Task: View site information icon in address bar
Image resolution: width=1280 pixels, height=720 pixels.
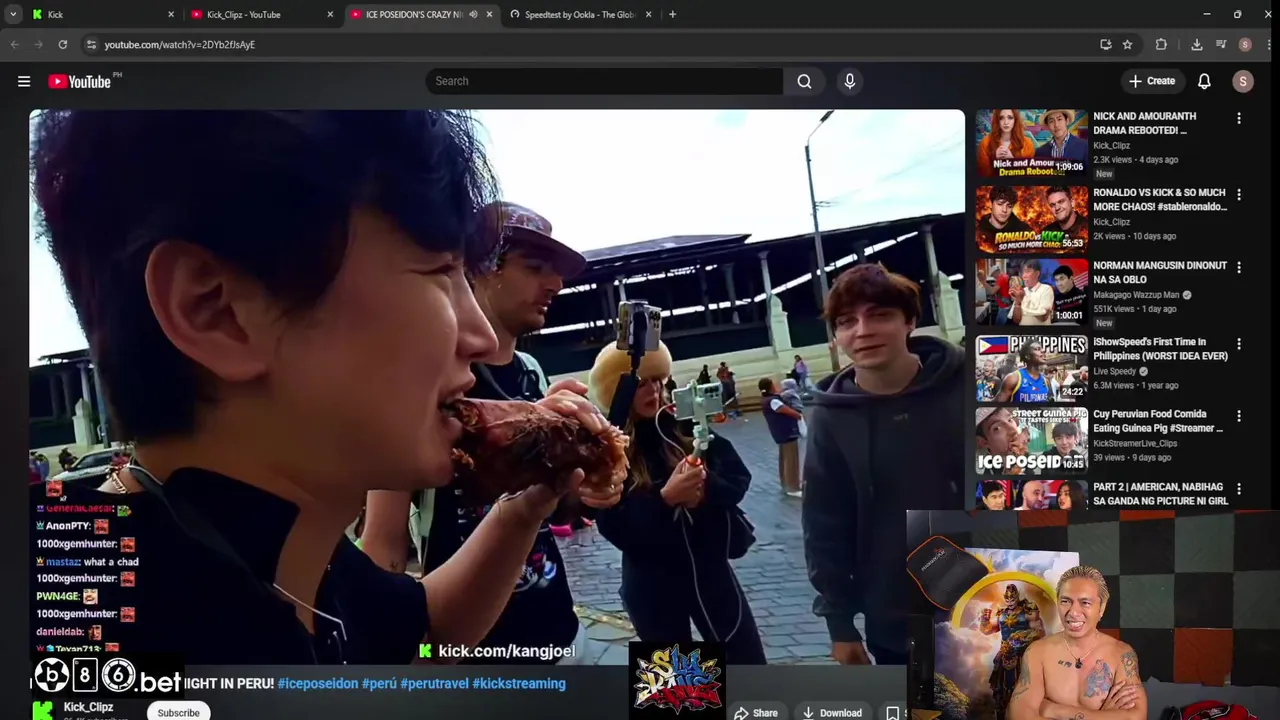Action: click(91, 44)
